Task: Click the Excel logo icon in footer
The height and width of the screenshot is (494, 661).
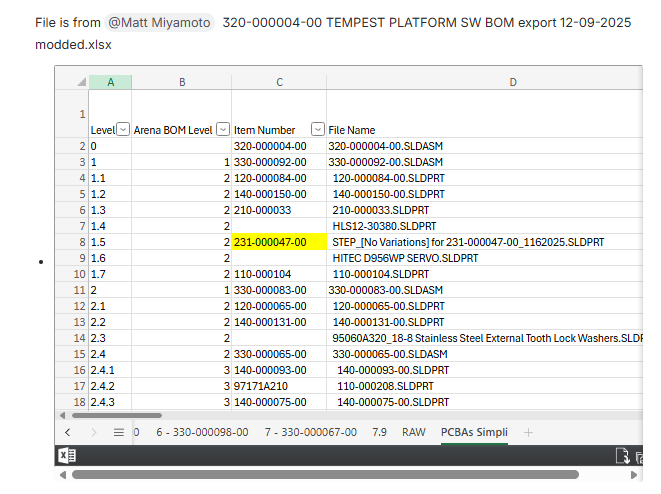Action: pos(67,456)
